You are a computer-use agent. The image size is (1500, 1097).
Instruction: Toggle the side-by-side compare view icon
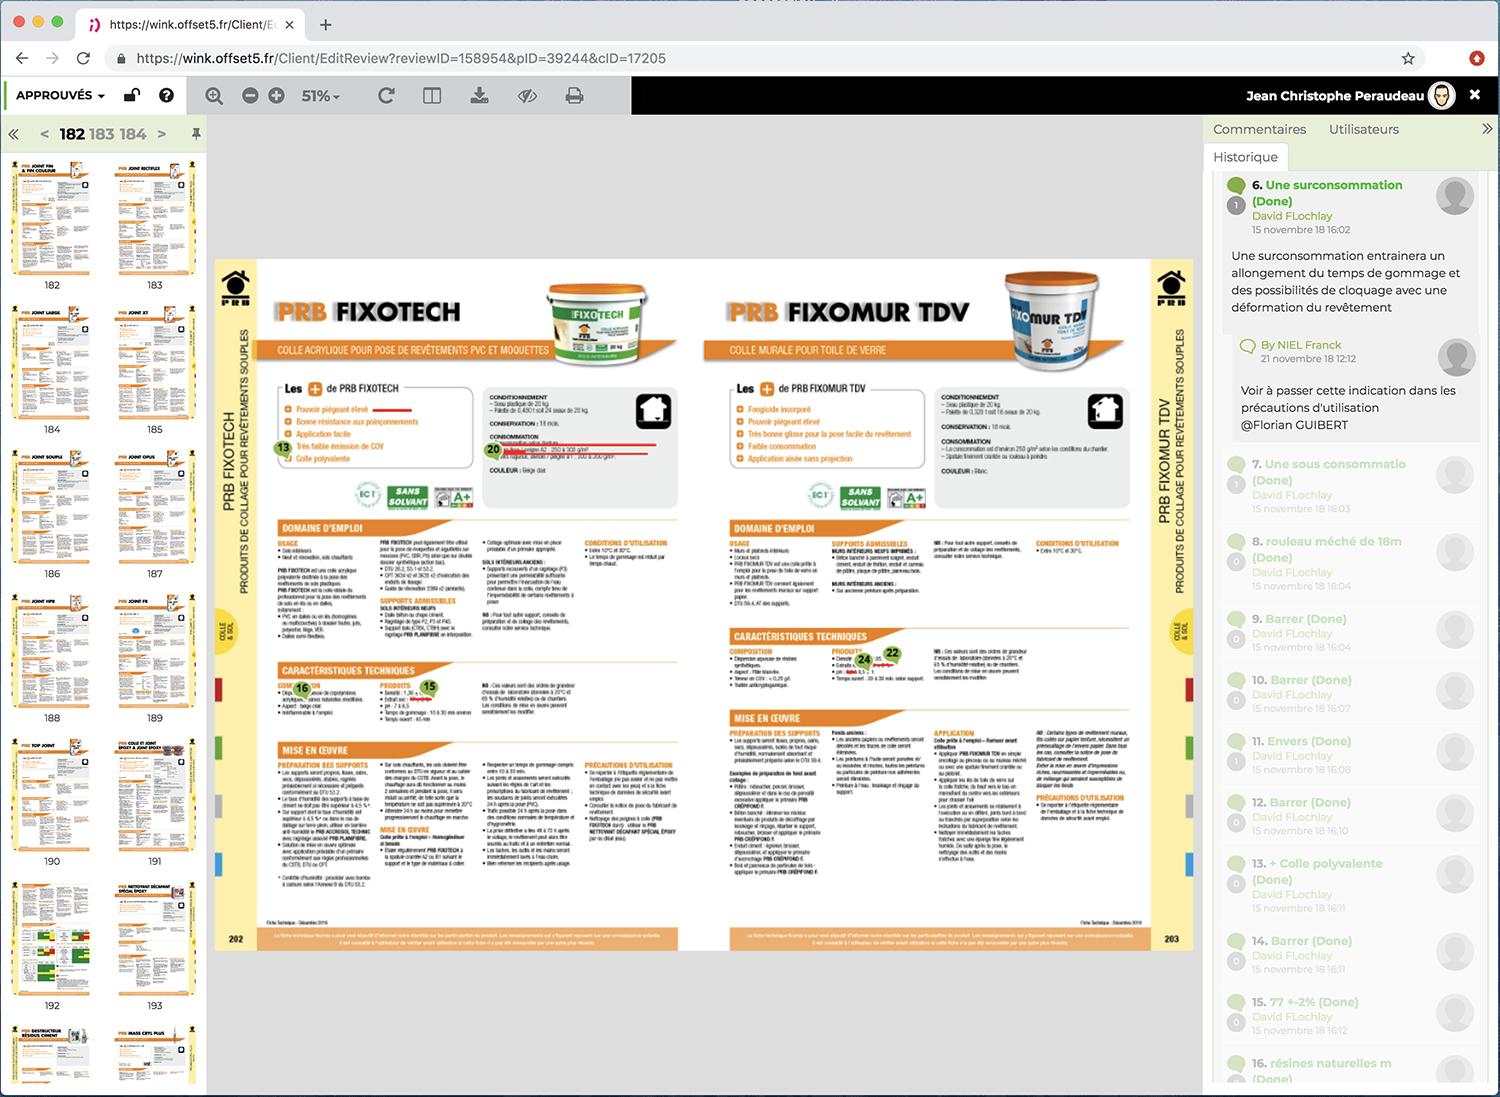432,96
